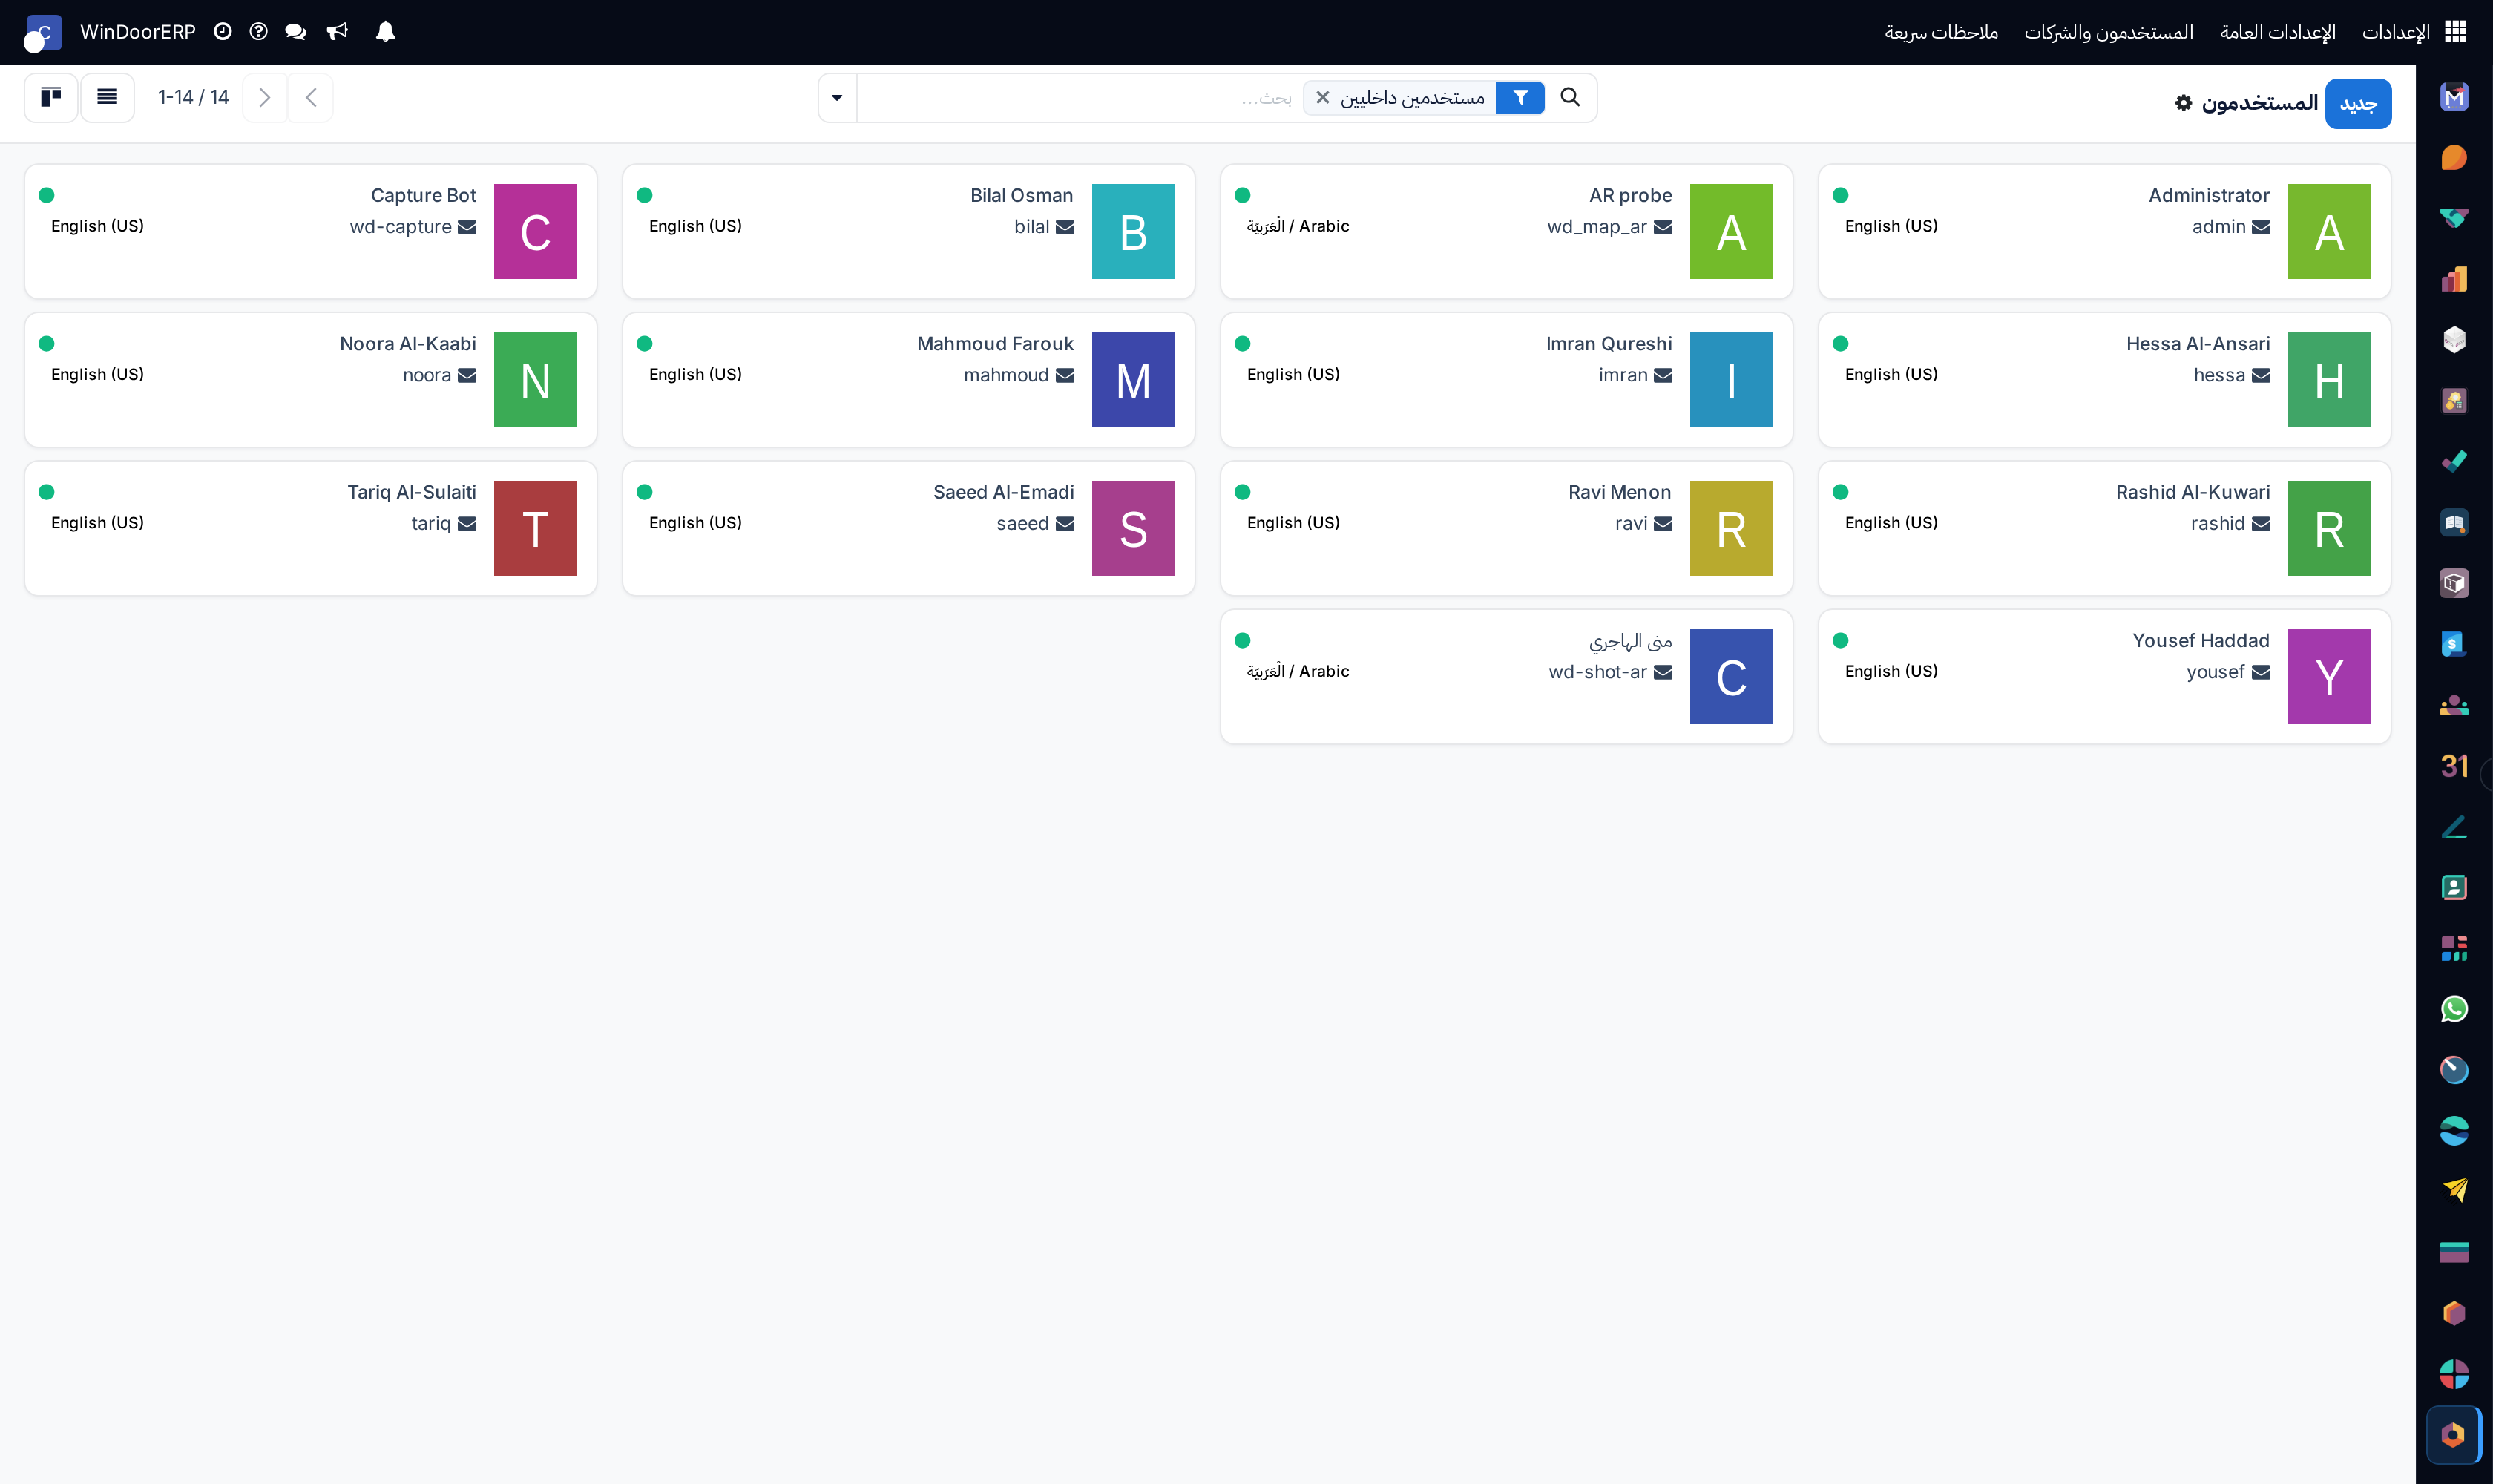Open the gauge dial app icon
Image resolution: width=2493 pixels, height=1484 pixels.
(x=2454, y=1070)
